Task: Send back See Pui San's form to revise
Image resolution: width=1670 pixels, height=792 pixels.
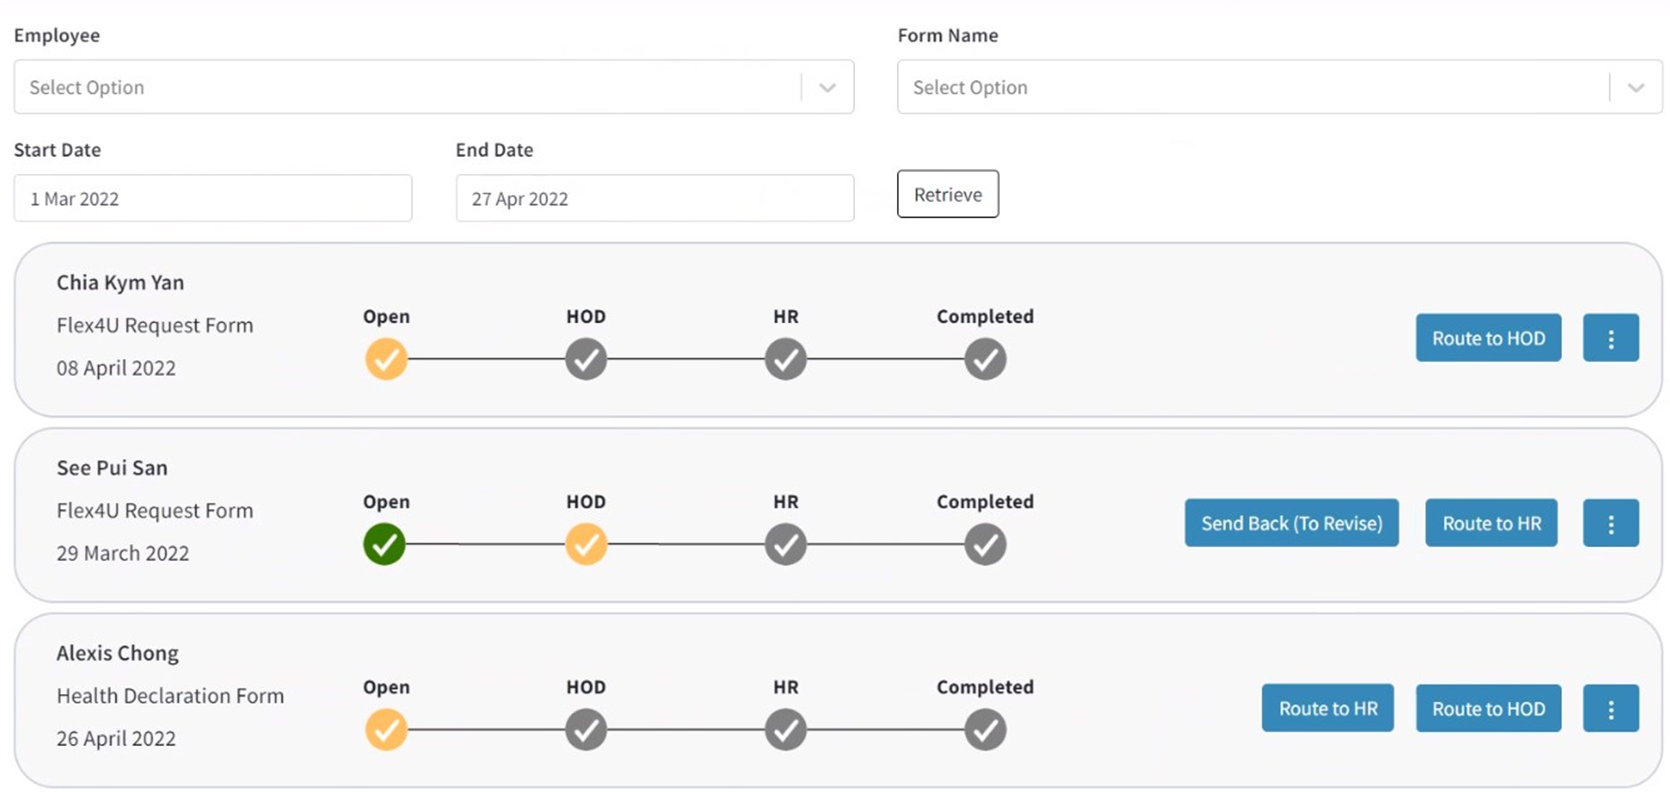Action: 1291,523
